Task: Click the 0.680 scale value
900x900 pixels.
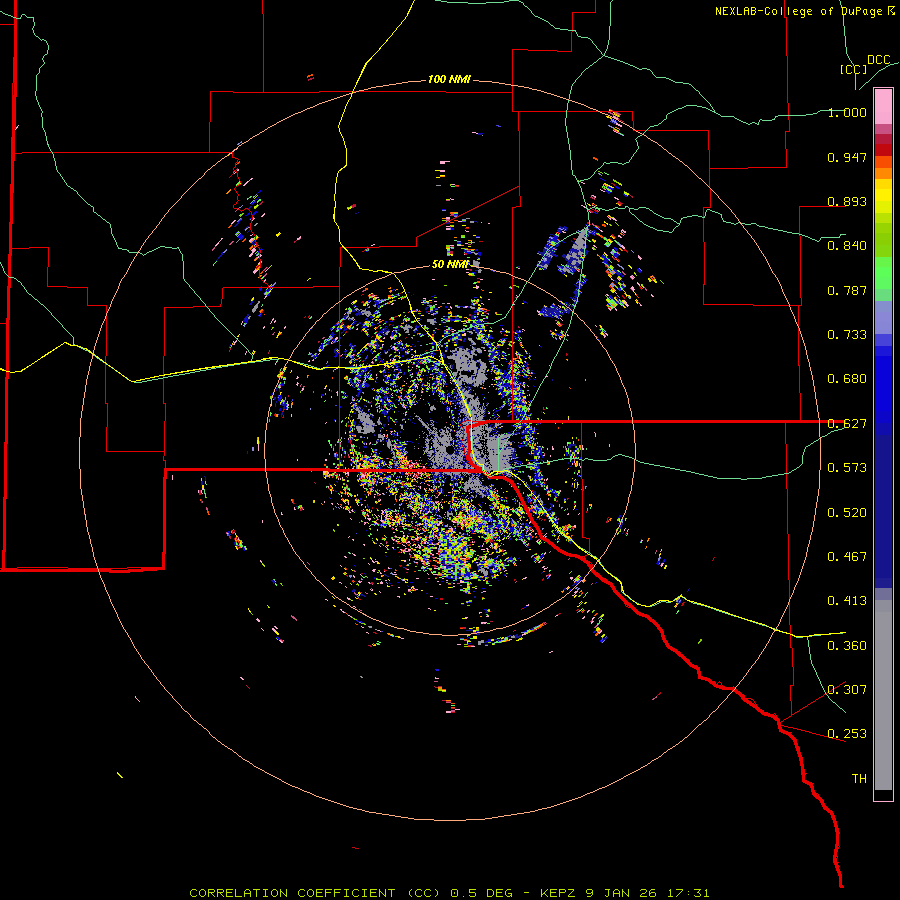Action: [x=847, y=379]
